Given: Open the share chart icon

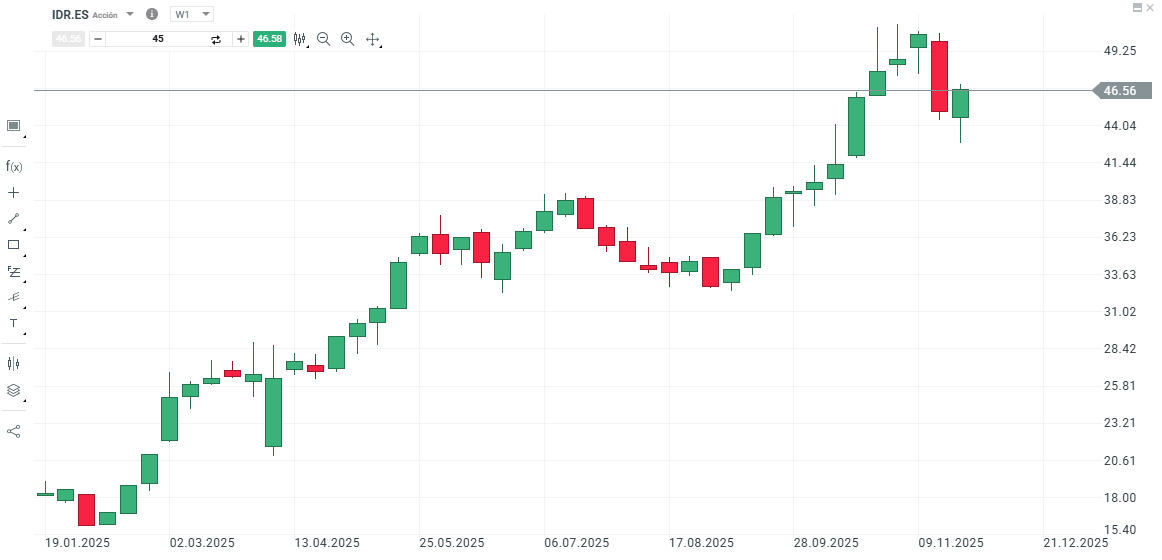Looking at the screenshot, I should [14, 431].
